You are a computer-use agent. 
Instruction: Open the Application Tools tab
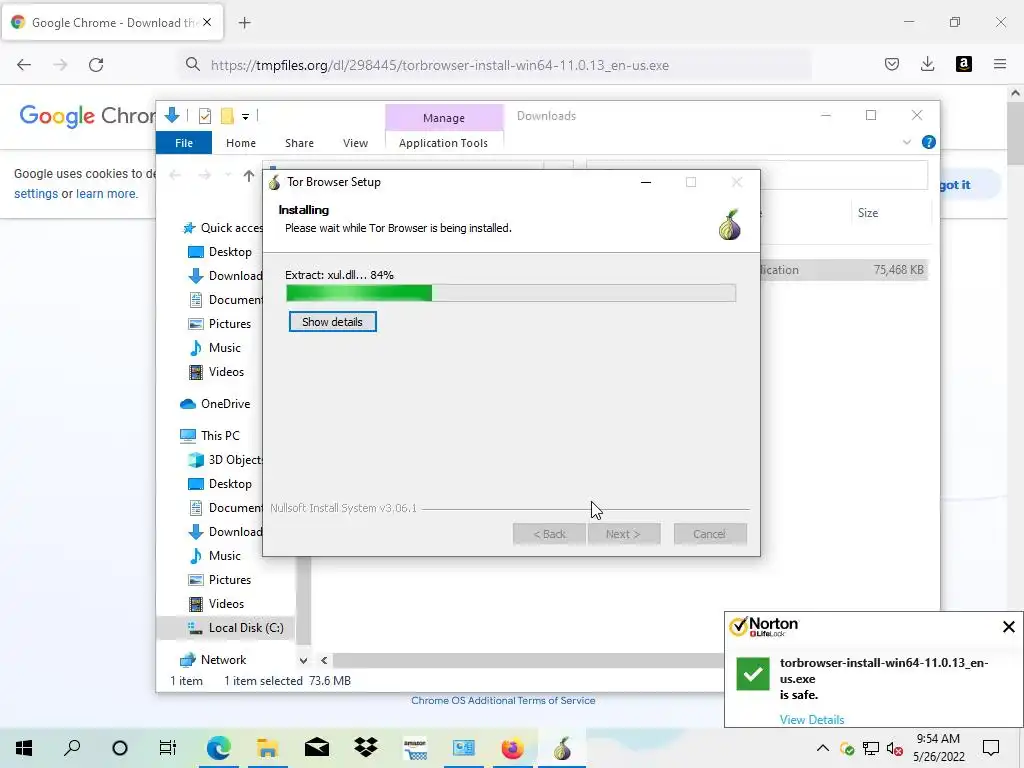coord(443,143)
